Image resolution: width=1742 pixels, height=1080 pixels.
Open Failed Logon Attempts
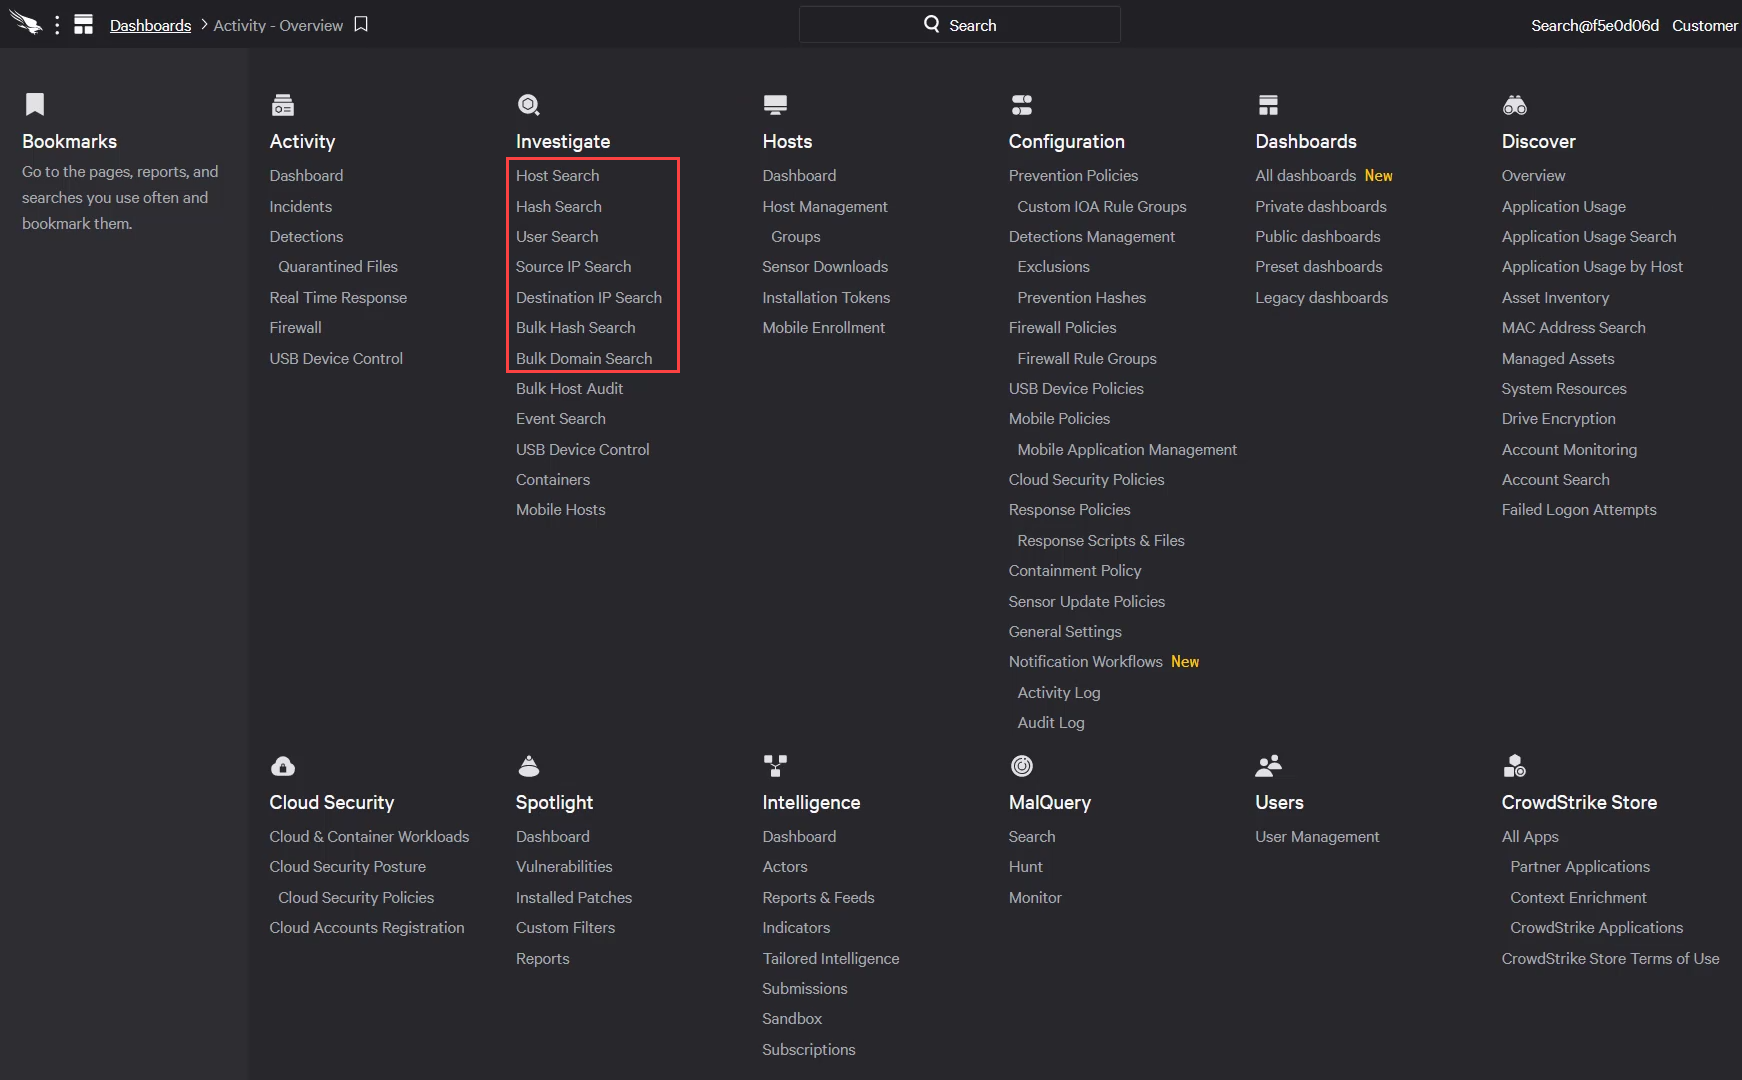tap(1579, 510)
